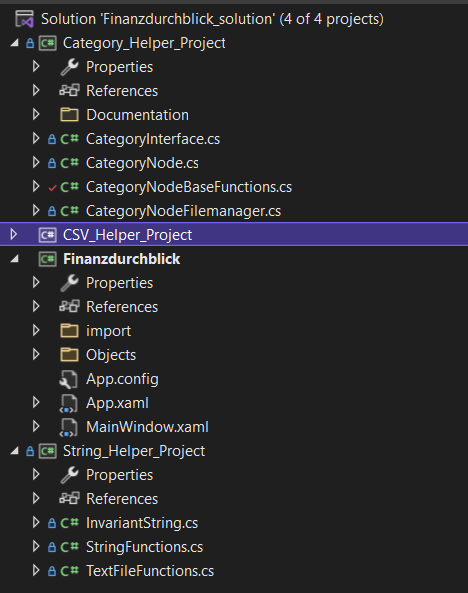Select TextFileFunctions.cs file
This screenshot has height=593, width=468.
pyautogui.click(x=150, y=571)
